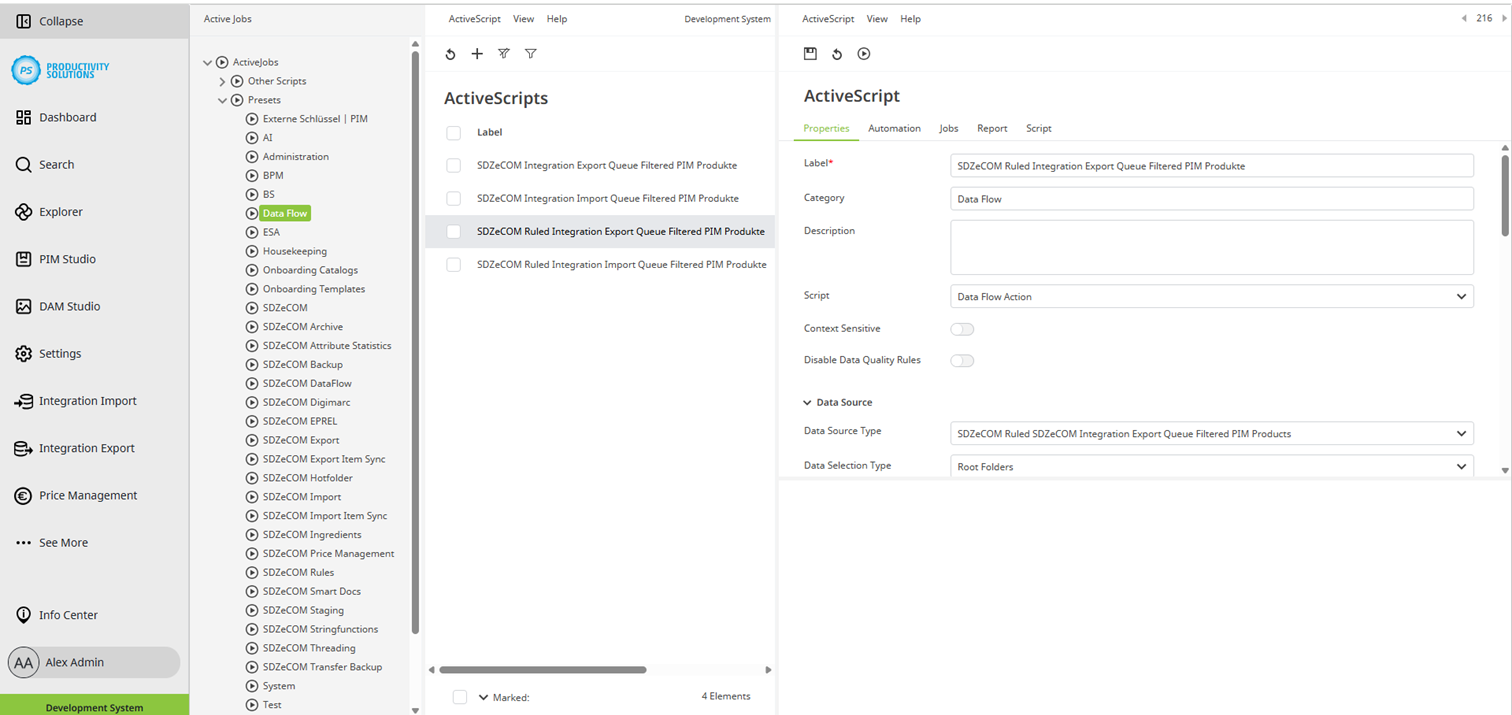Disable Data Quality Rules toggle
Viewport: 1512px width, 715px height.
tap(962, 360)
